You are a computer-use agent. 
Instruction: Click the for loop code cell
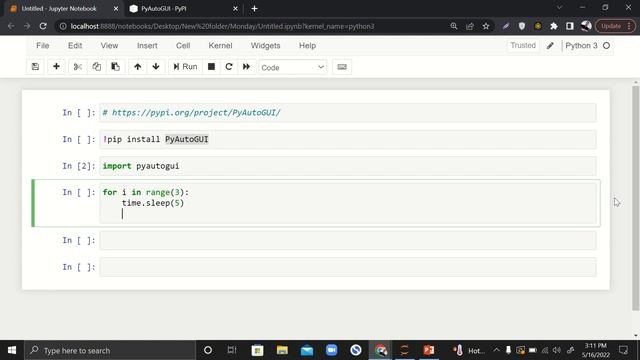click(x=348, y=203)
